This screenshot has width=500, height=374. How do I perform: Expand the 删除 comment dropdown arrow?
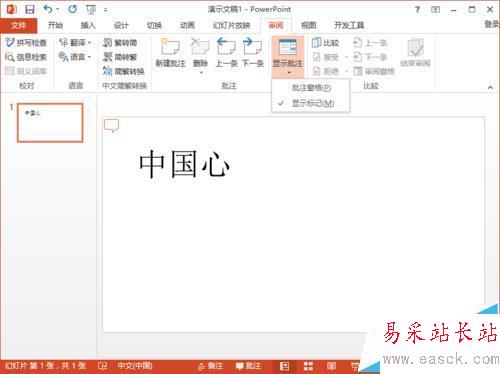click(x=201, y=72)
